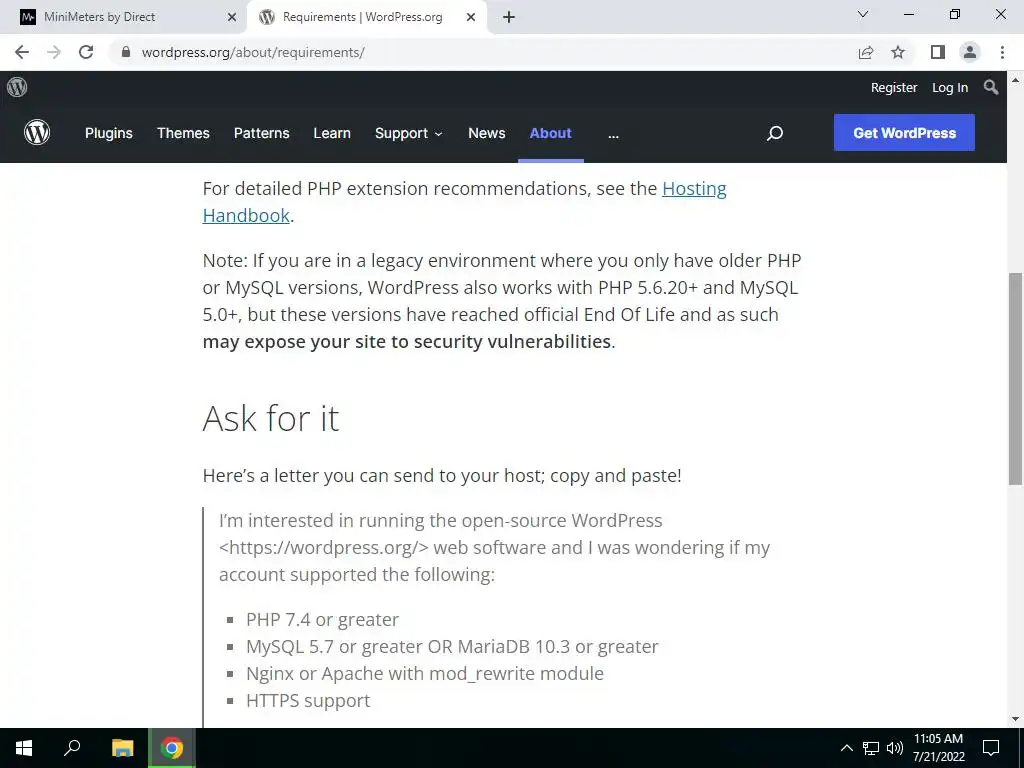This screenshot has height=768, width=1024.
Task: Click the padlock site info icon
Action: 126,52
